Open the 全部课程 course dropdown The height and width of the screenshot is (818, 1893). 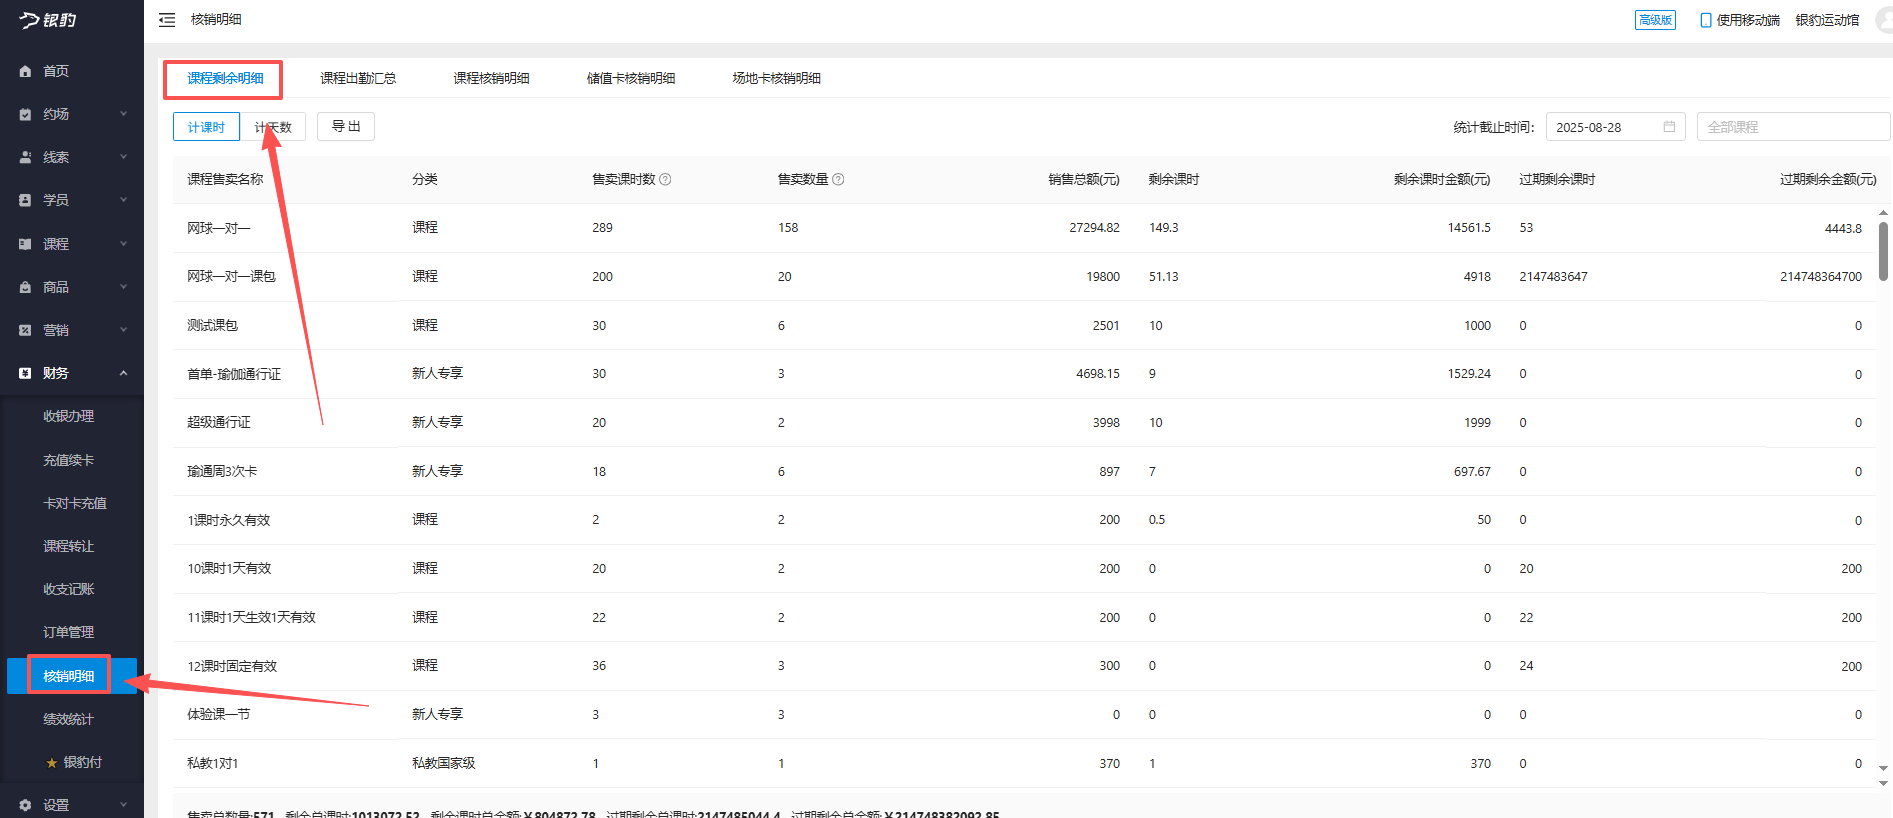1792,127
